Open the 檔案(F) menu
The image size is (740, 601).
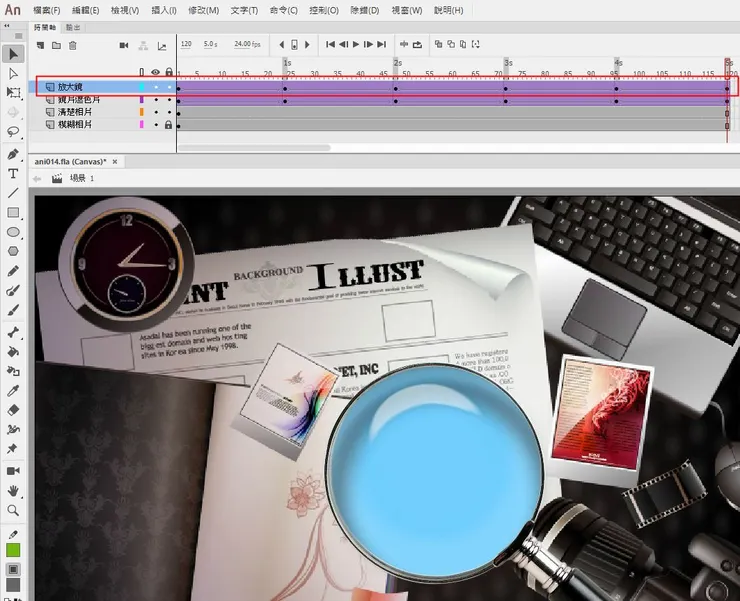click(x=47, y=10)
